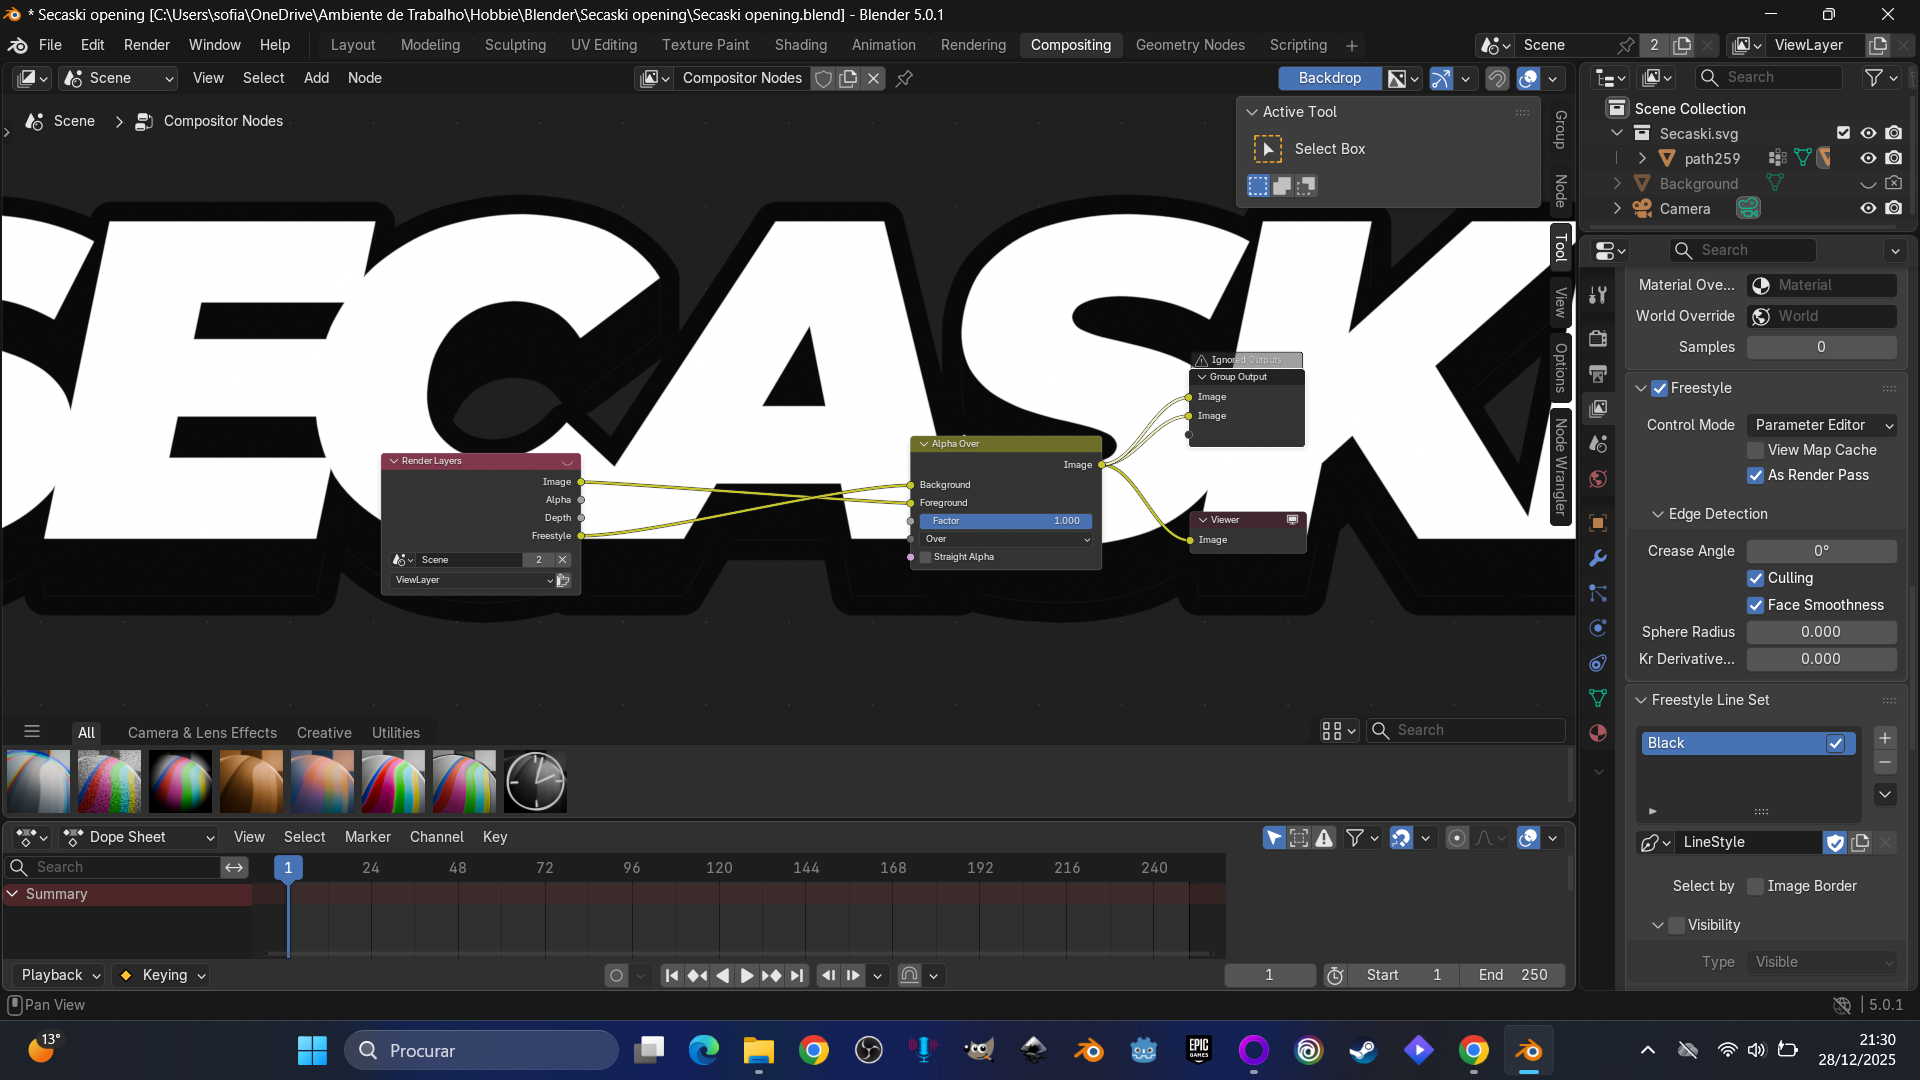Click the Tool properties wrench icon
Screen dimensions: 1920x1080
[x=1598, y=294]
